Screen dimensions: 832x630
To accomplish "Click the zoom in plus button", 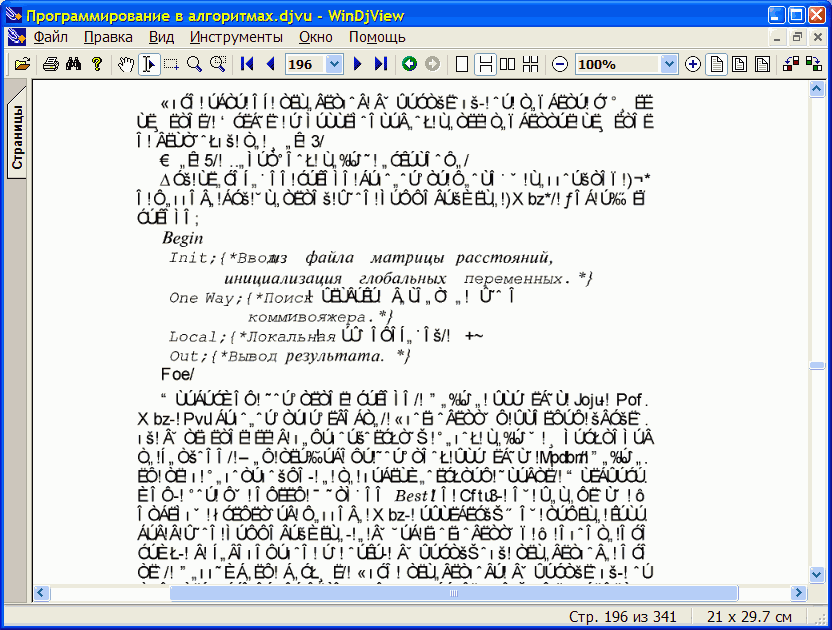I will (693, 64).
